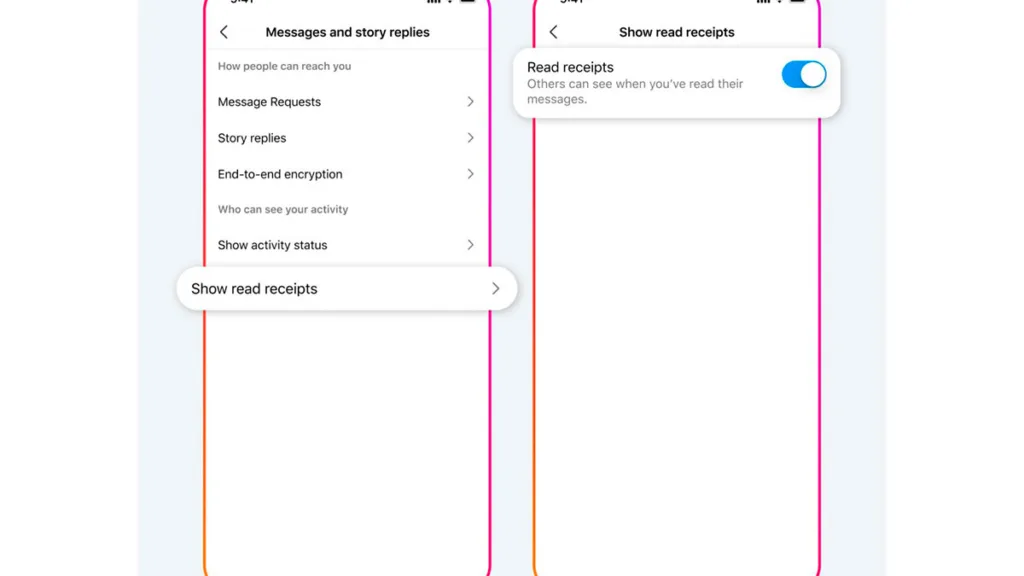Tap the battery icon on the left phone

468,1
